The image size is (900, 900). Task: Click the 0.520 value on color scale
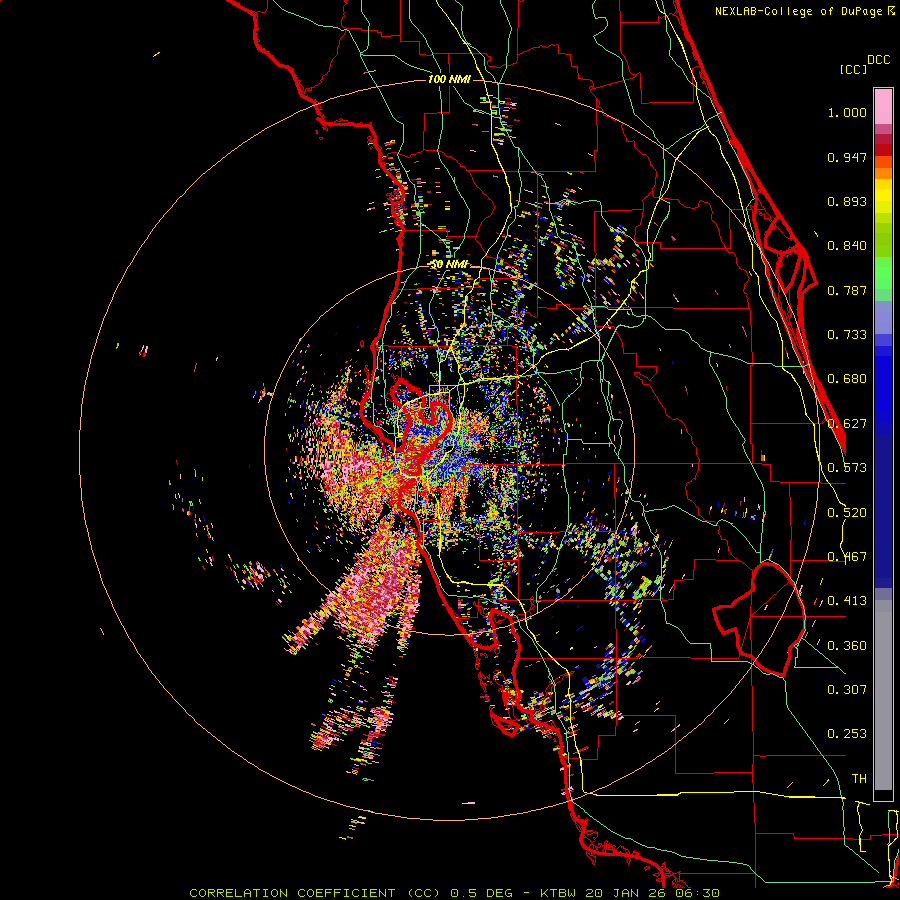click(x=847, y=513)
